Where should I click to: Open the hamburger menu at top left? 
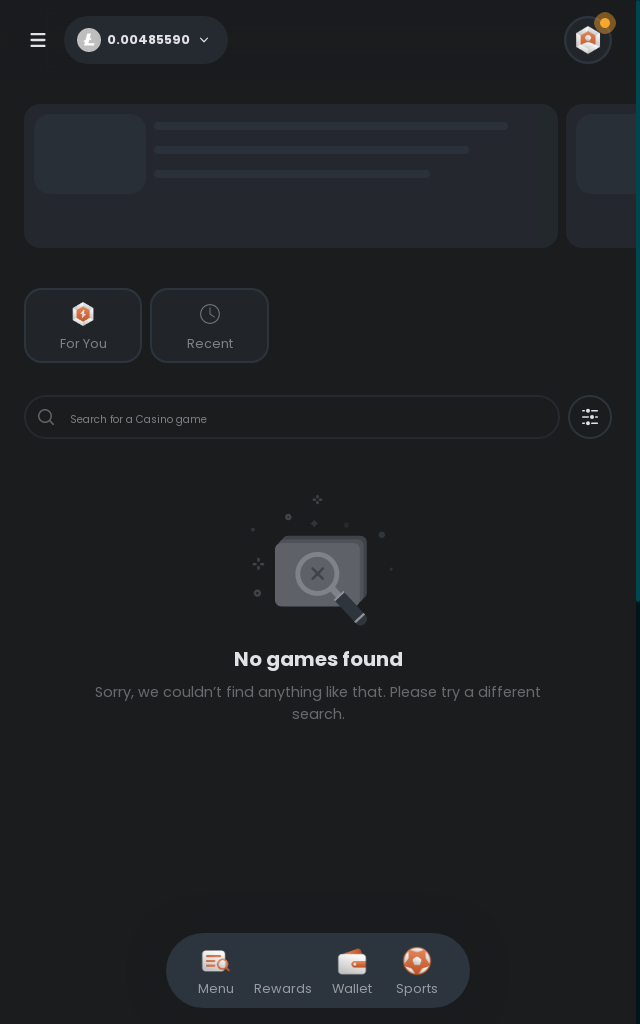tap(38, 40)
